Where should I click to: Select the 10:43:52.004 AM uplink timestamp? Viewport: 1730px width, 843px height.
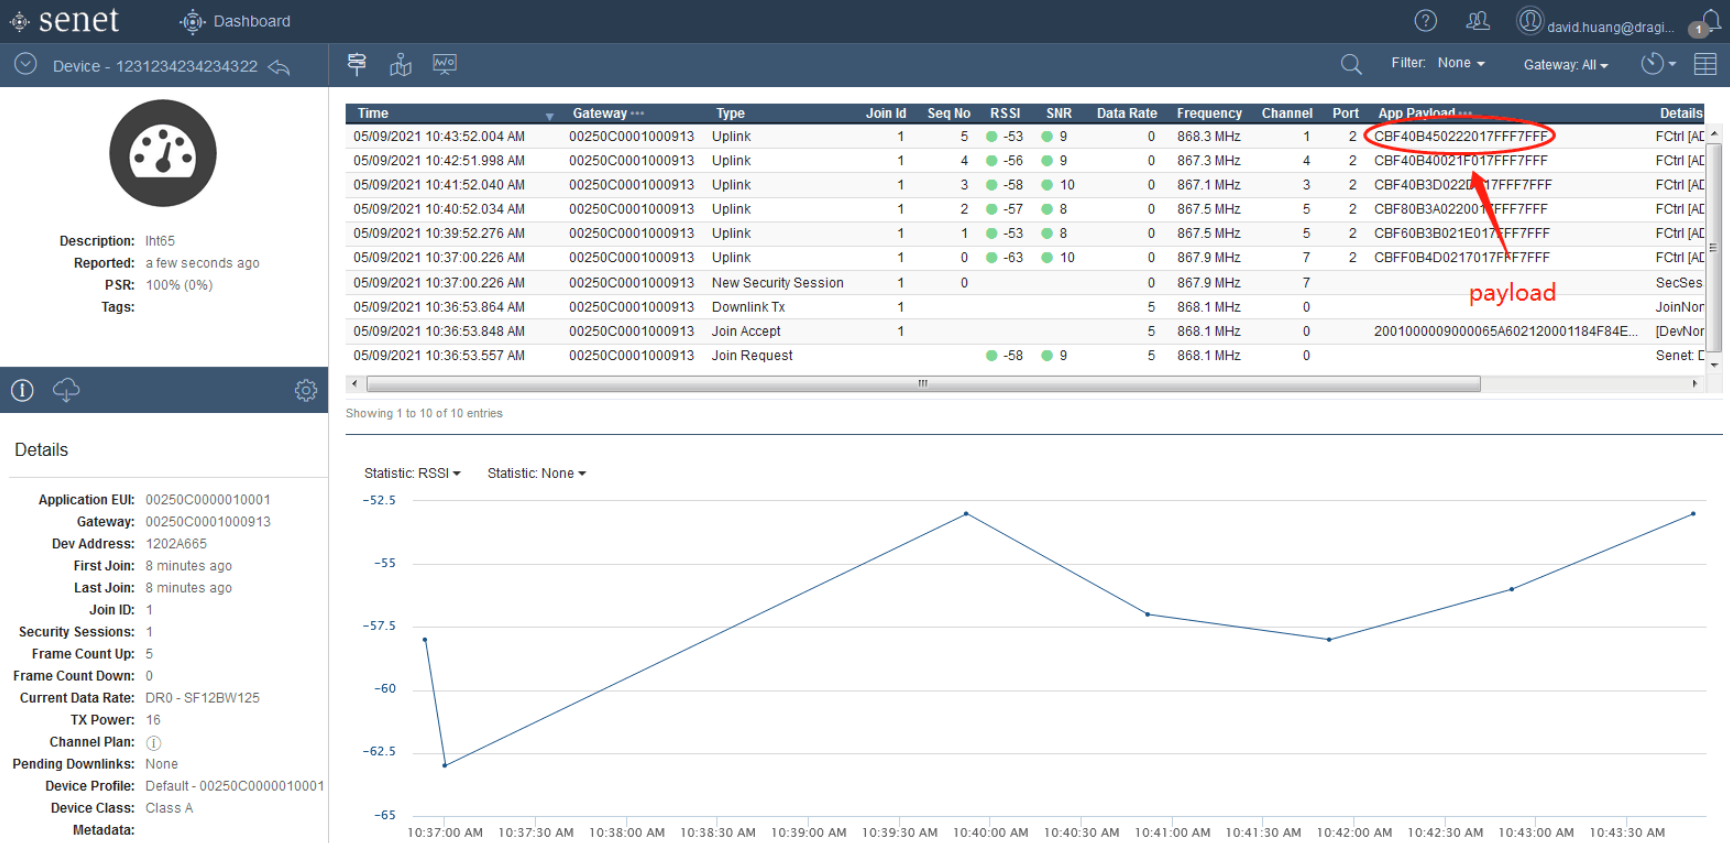(x=439, y=136)
